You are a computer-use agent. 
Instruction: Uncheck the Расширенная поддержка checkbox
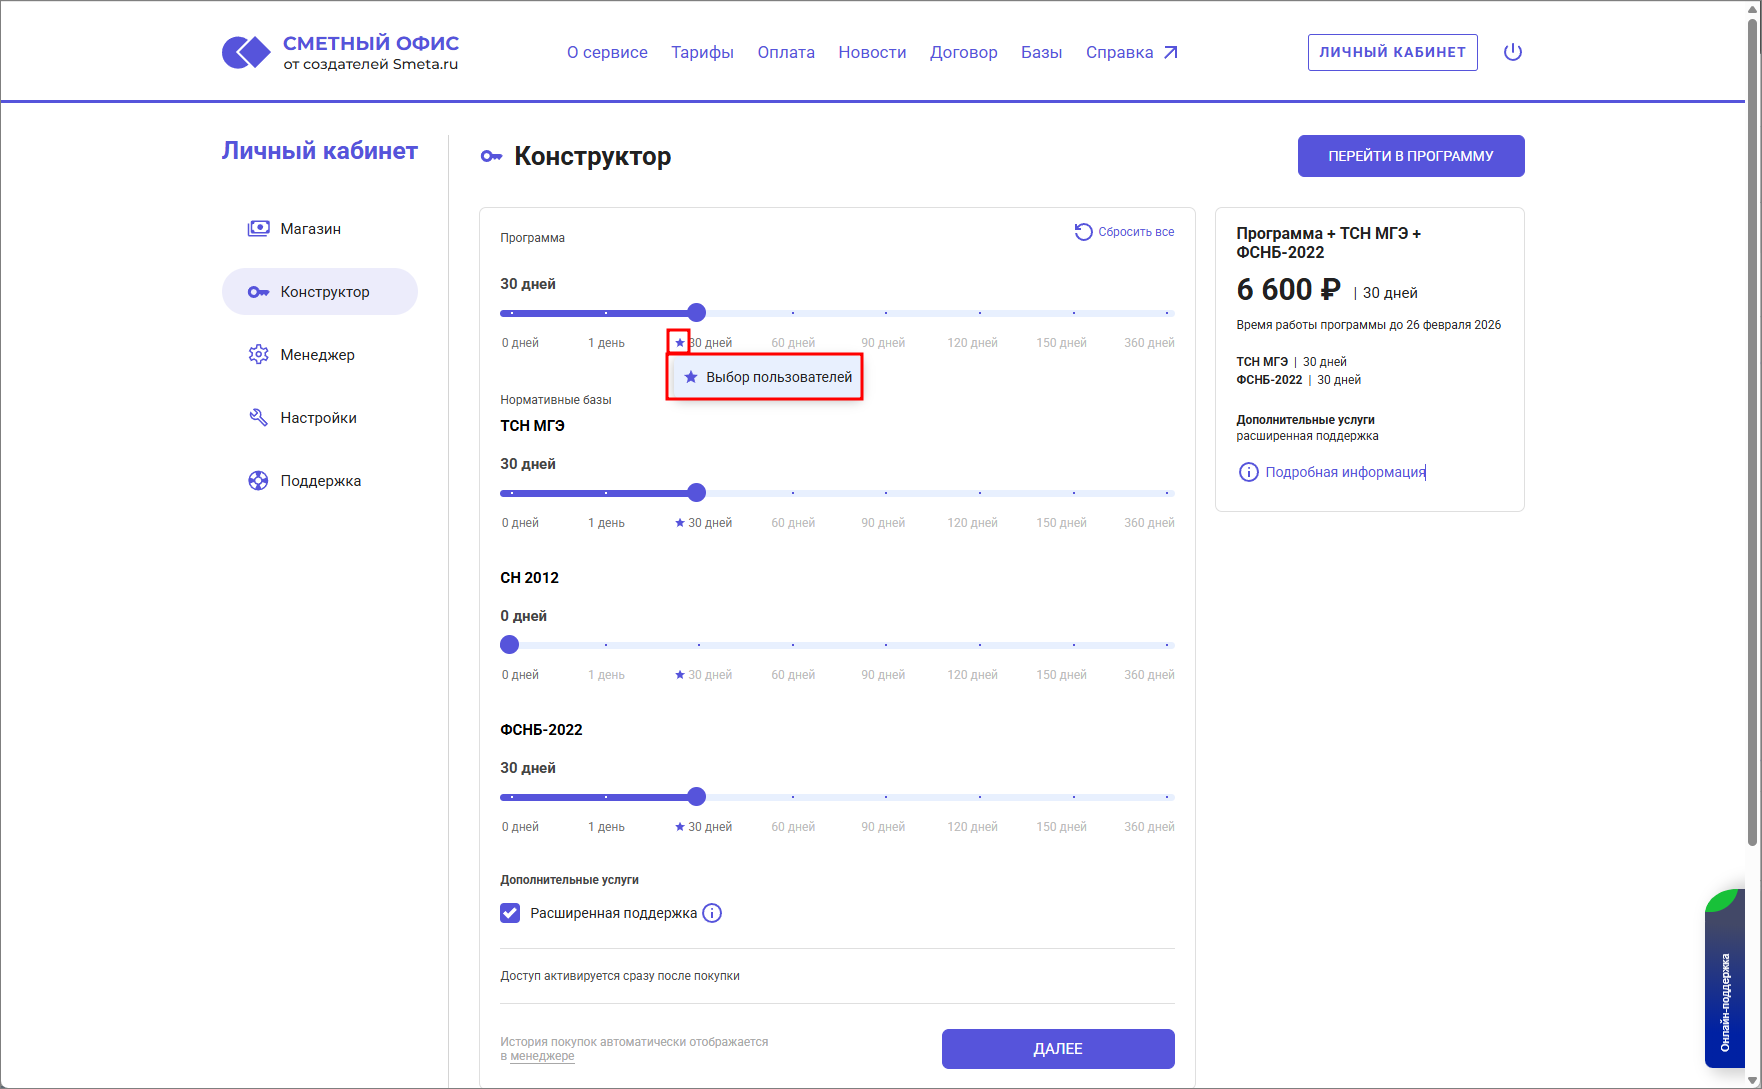pyautogui.click(x=510, y=913)
